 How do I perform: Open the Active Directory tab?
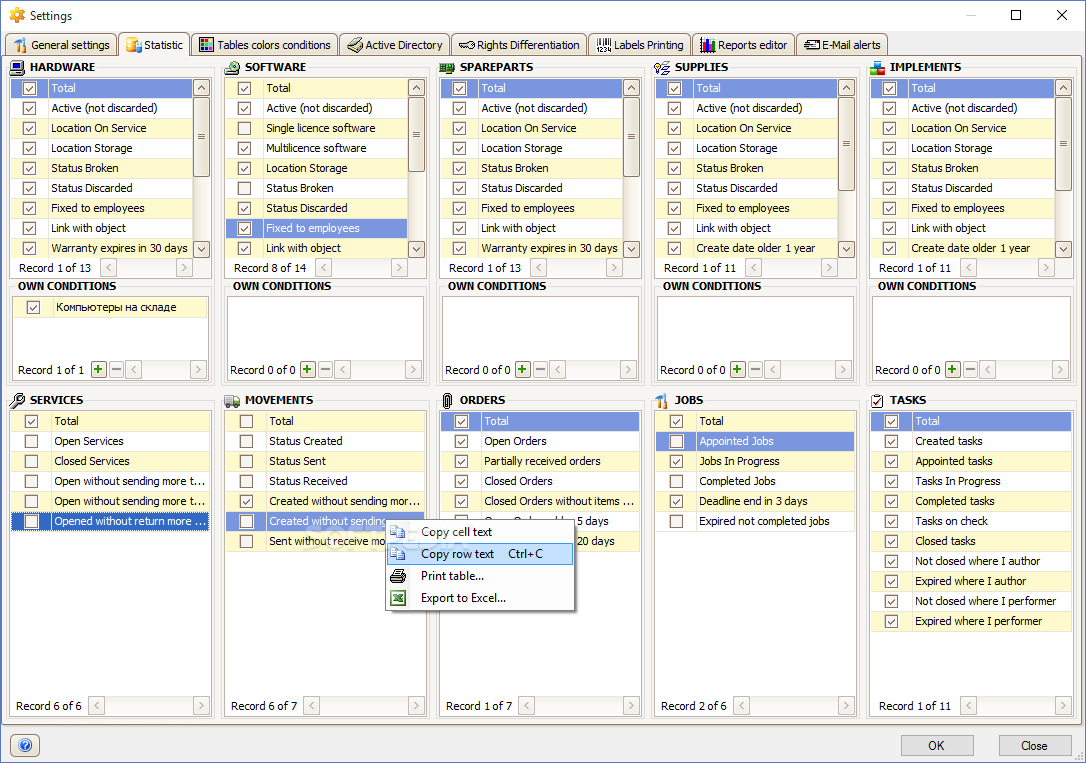[395, 45]
